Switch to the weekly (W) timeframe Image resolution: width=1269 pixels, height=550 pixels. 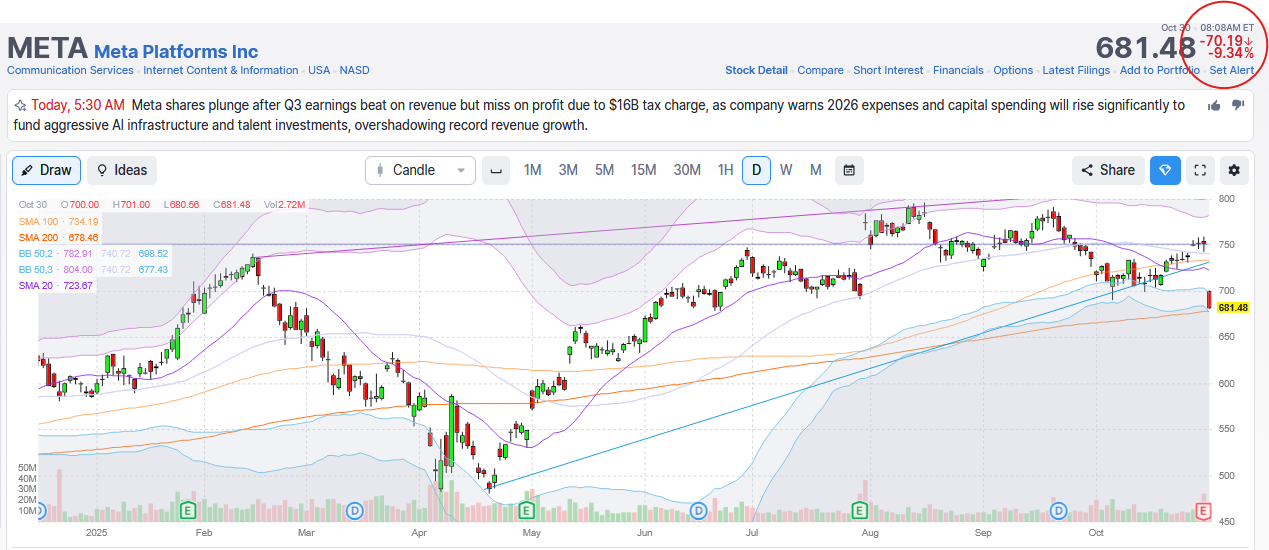tap(786, 170)
